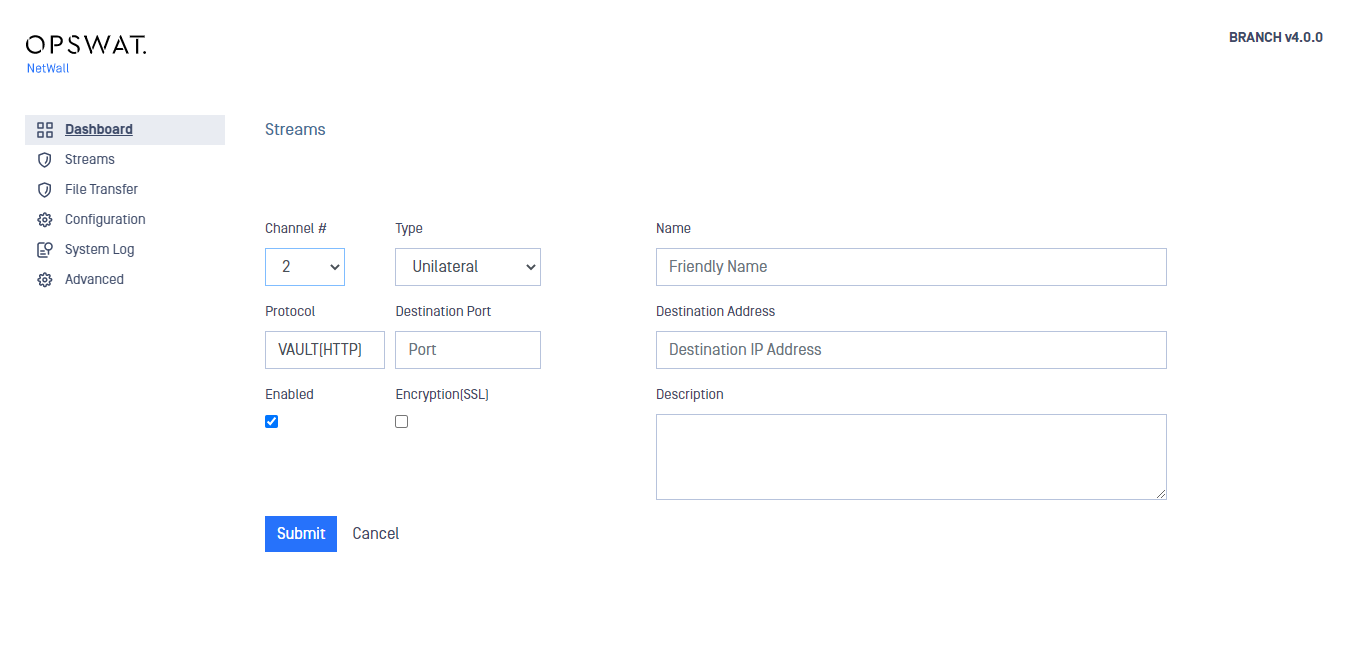
Task: Cancel the stream creation
Action: (x=376, y=534)
